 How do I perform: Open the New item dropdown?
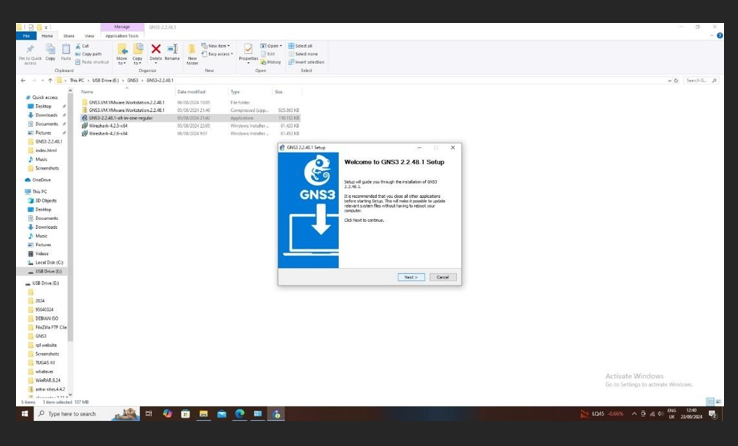[x=216, y=46]
